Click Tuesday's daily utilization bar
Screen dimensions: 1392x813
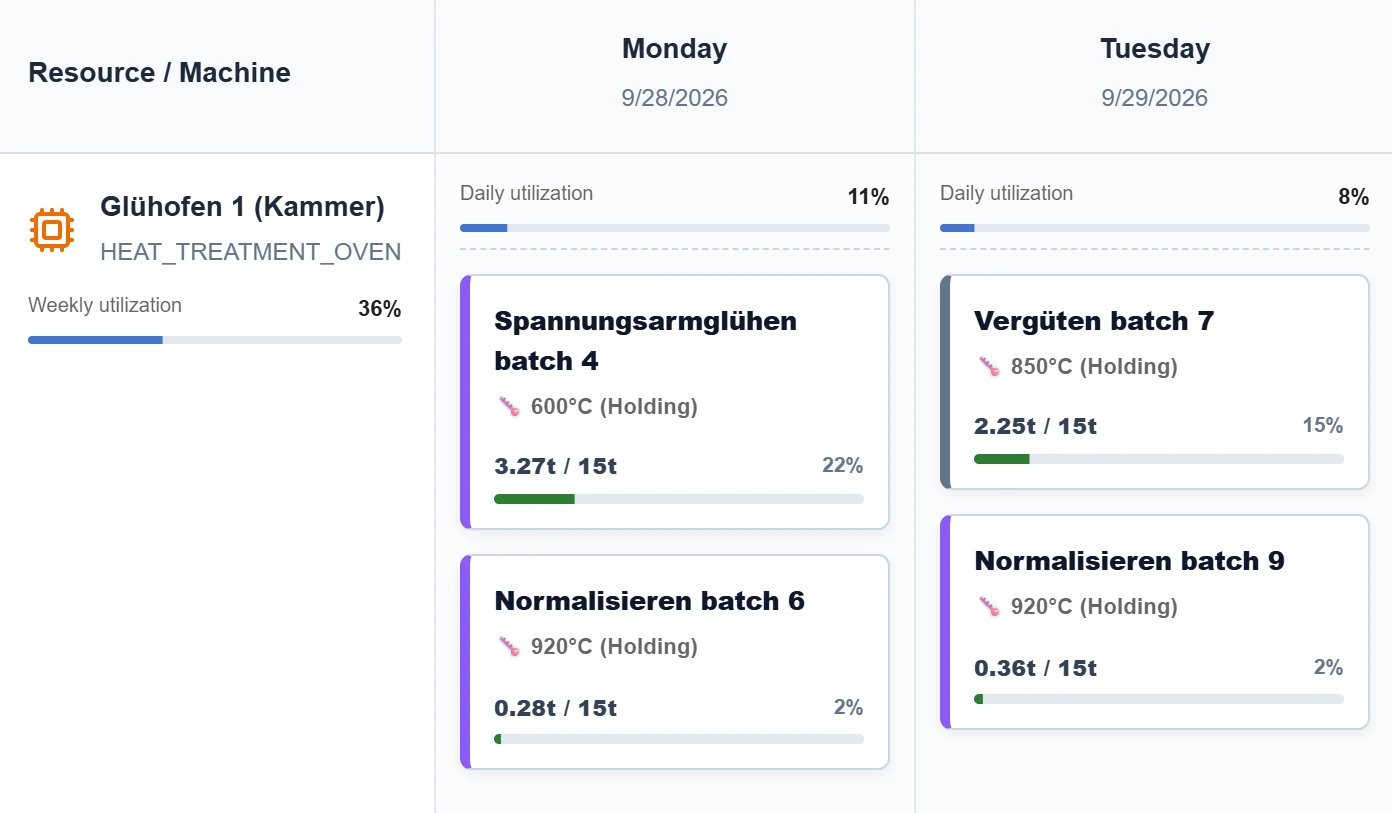coord(1155,228)
